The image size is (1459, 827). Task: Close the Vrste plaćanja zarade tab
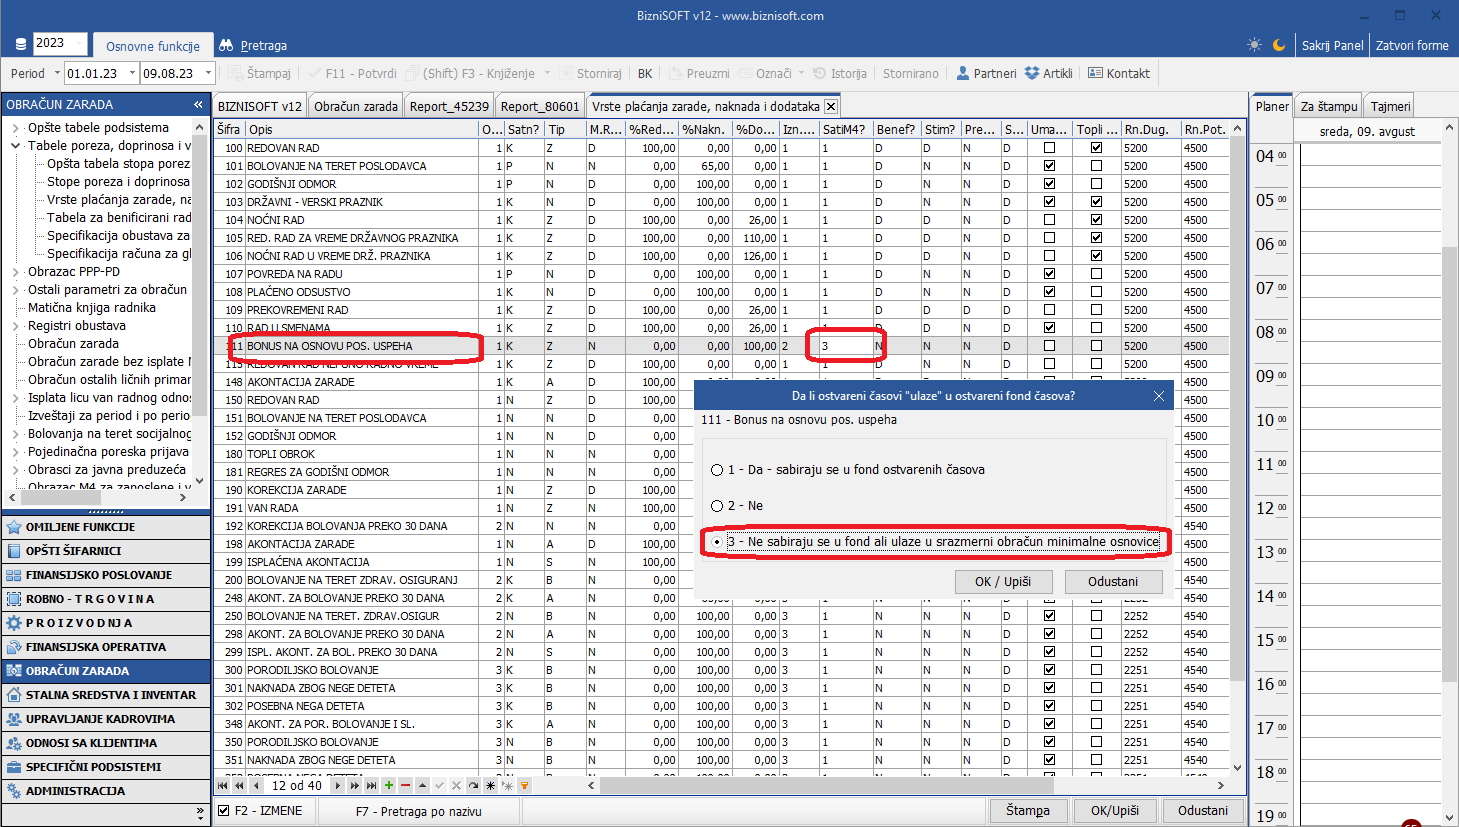point(831,106)
